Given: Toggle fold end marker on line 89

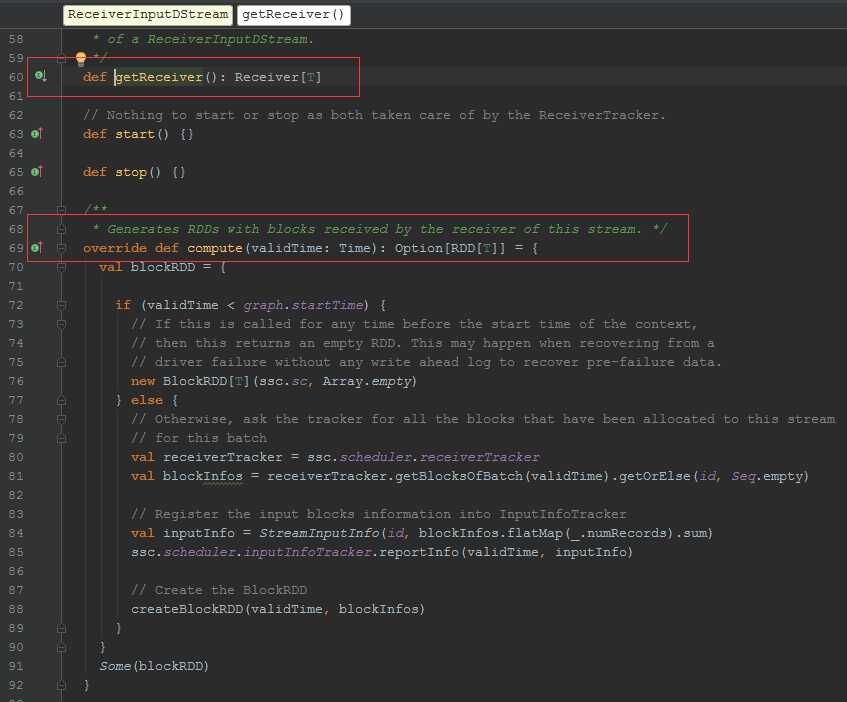Looking at the screenshot, I should (x=61, y=628).
